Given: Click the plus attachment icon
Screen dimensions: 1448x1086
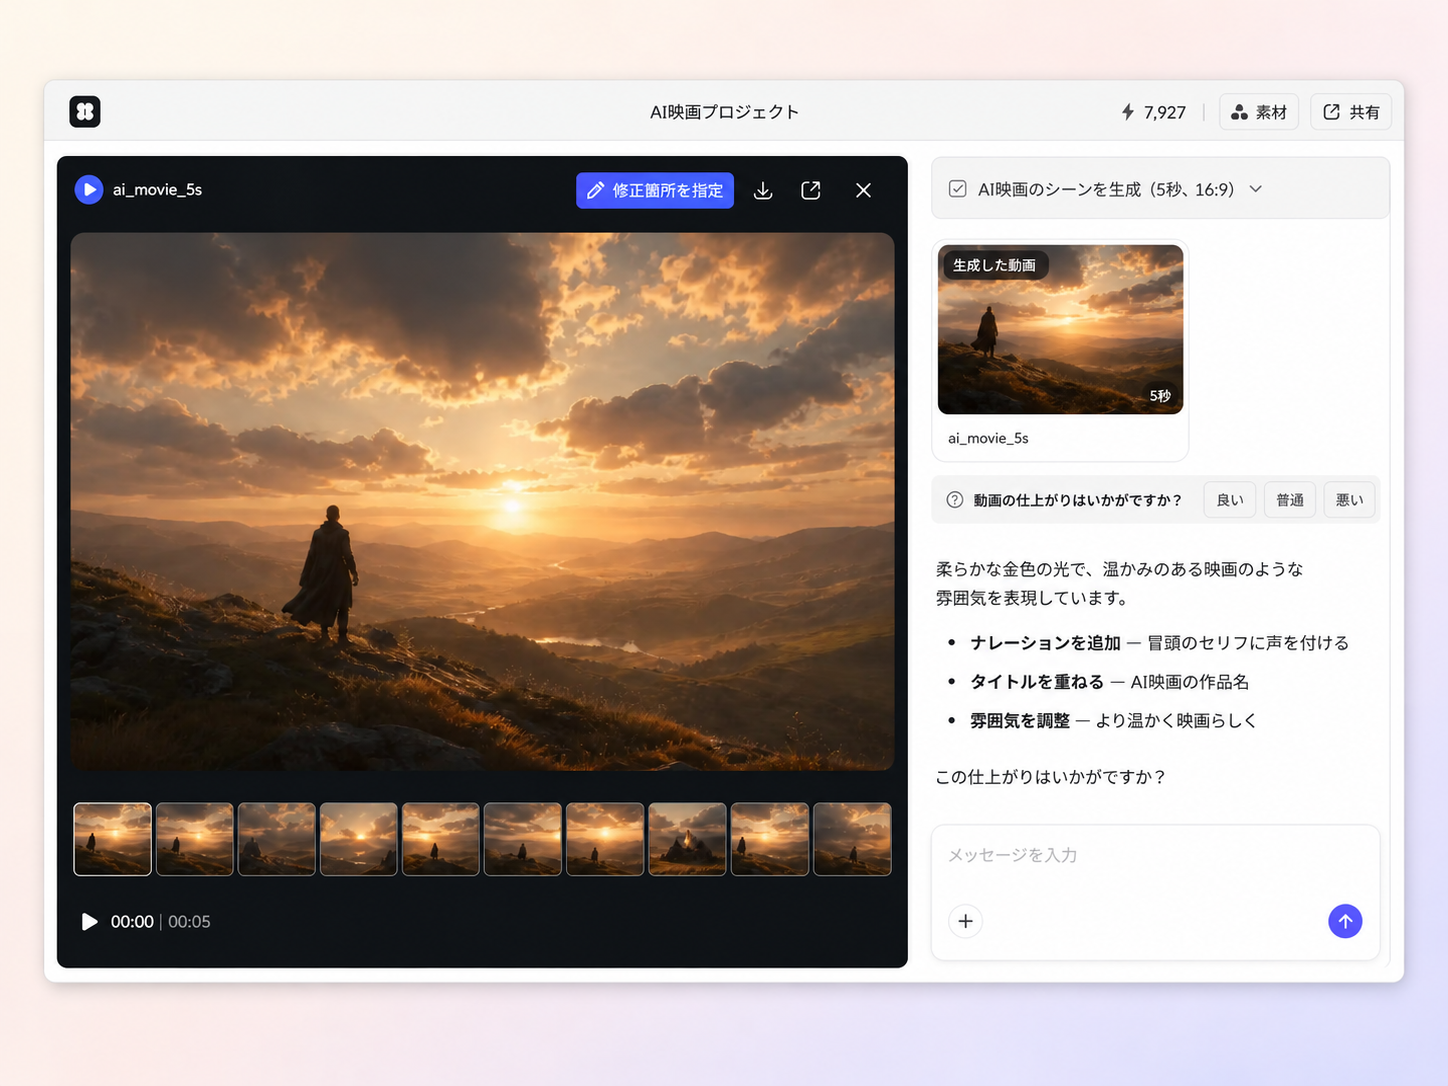Looking at the screenshot, I should tap(966, 921).
